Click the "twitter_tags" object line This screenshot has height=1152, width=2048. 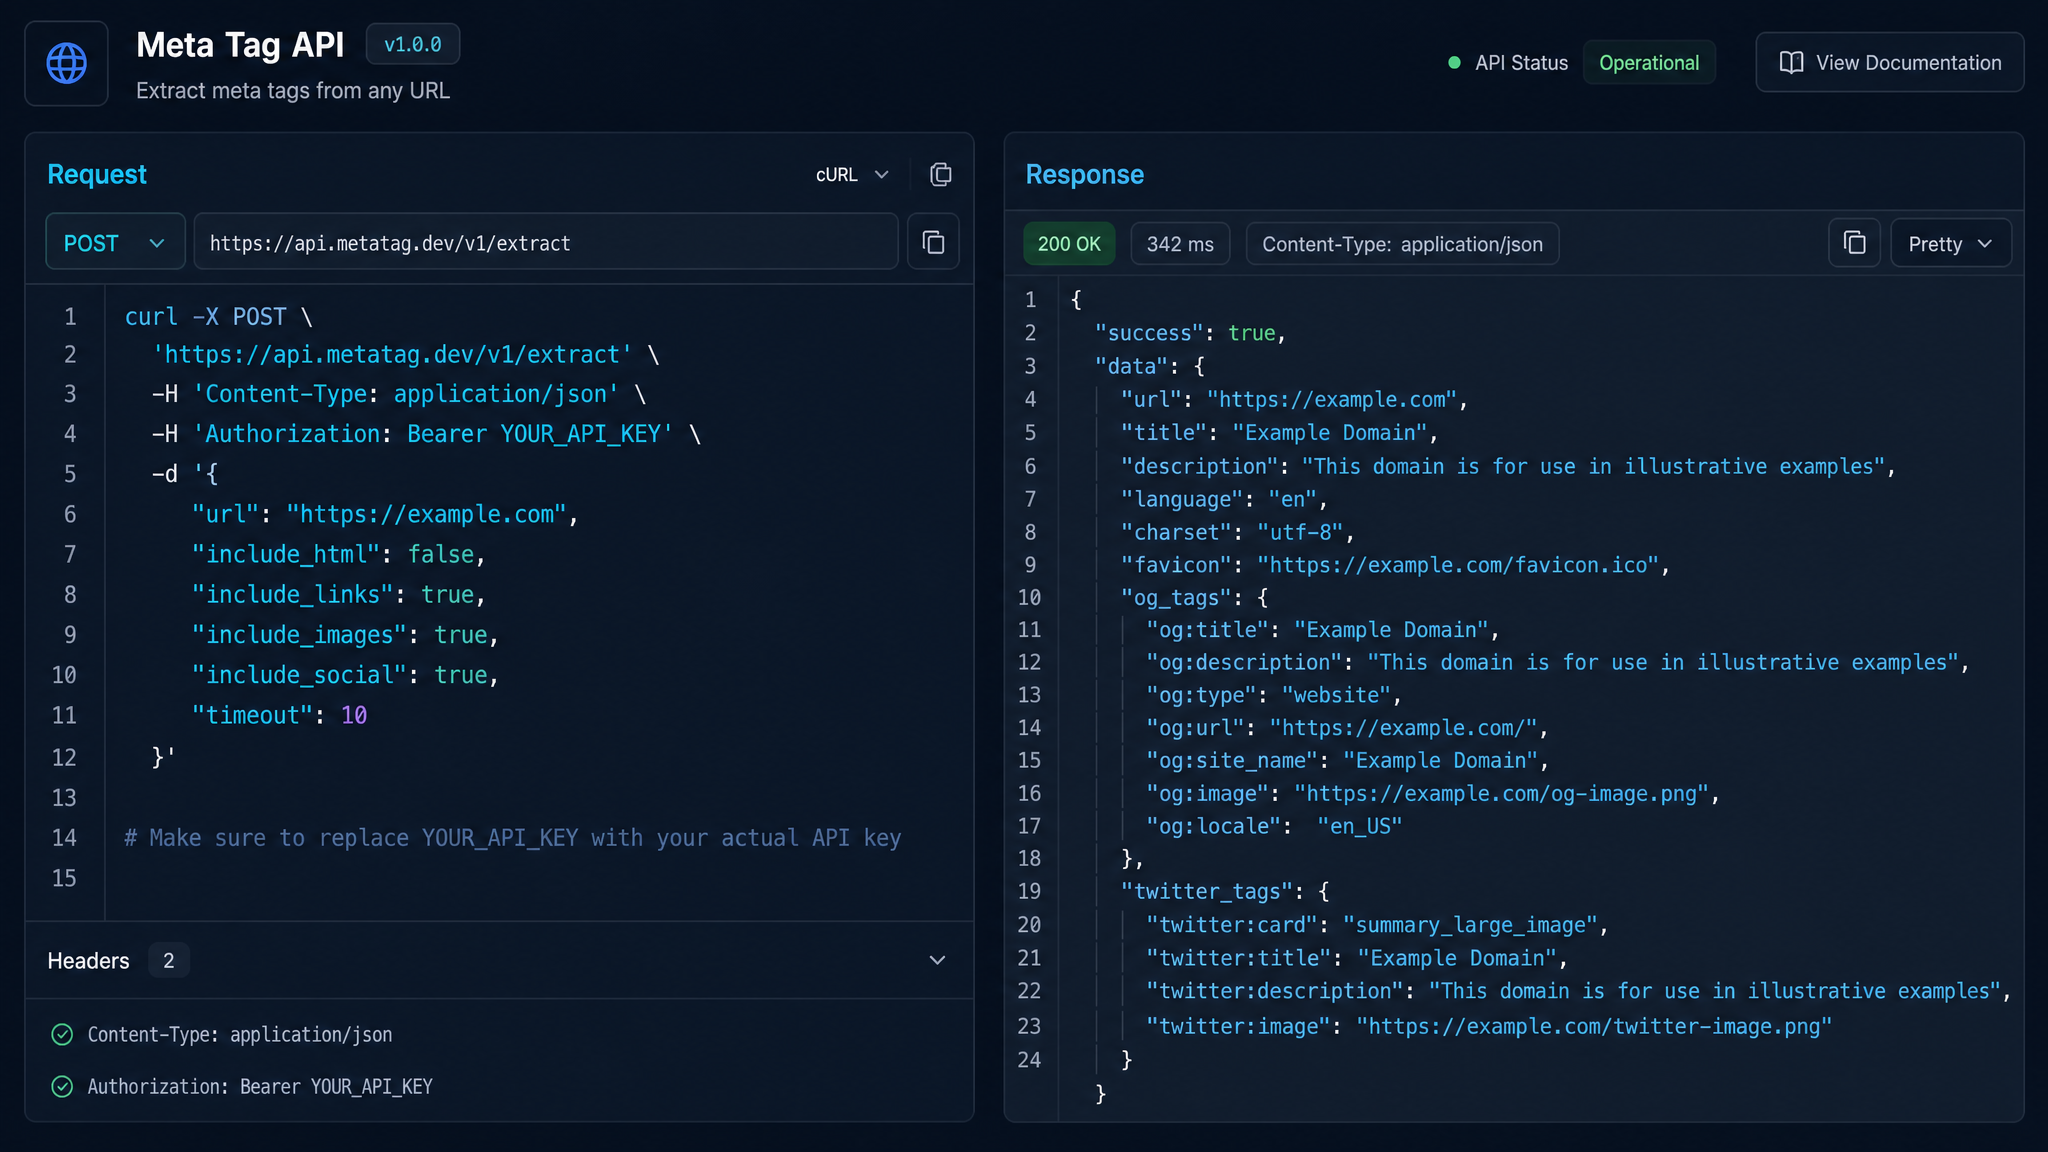1225,891
